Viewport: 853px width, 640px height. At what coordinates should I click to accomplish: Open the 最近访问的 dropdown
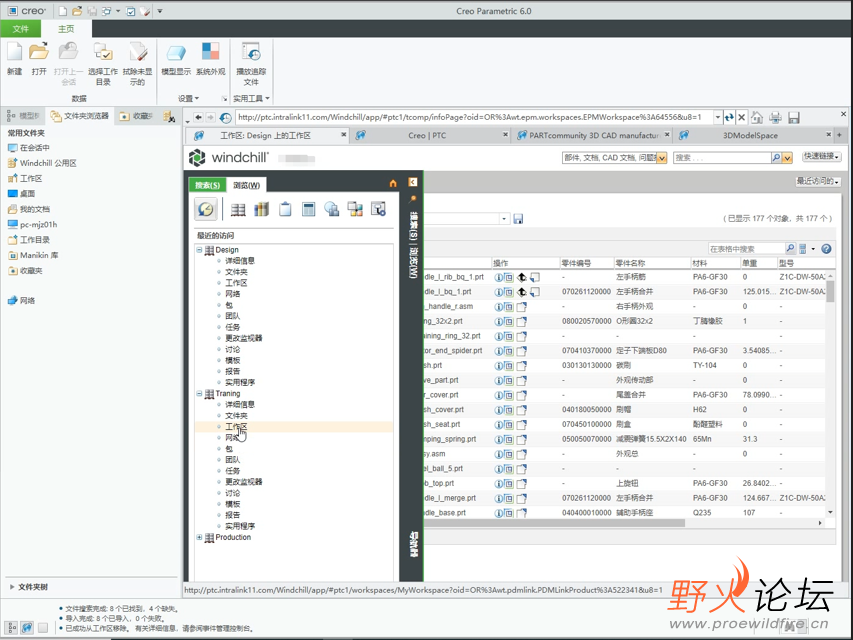pos(817,181)
